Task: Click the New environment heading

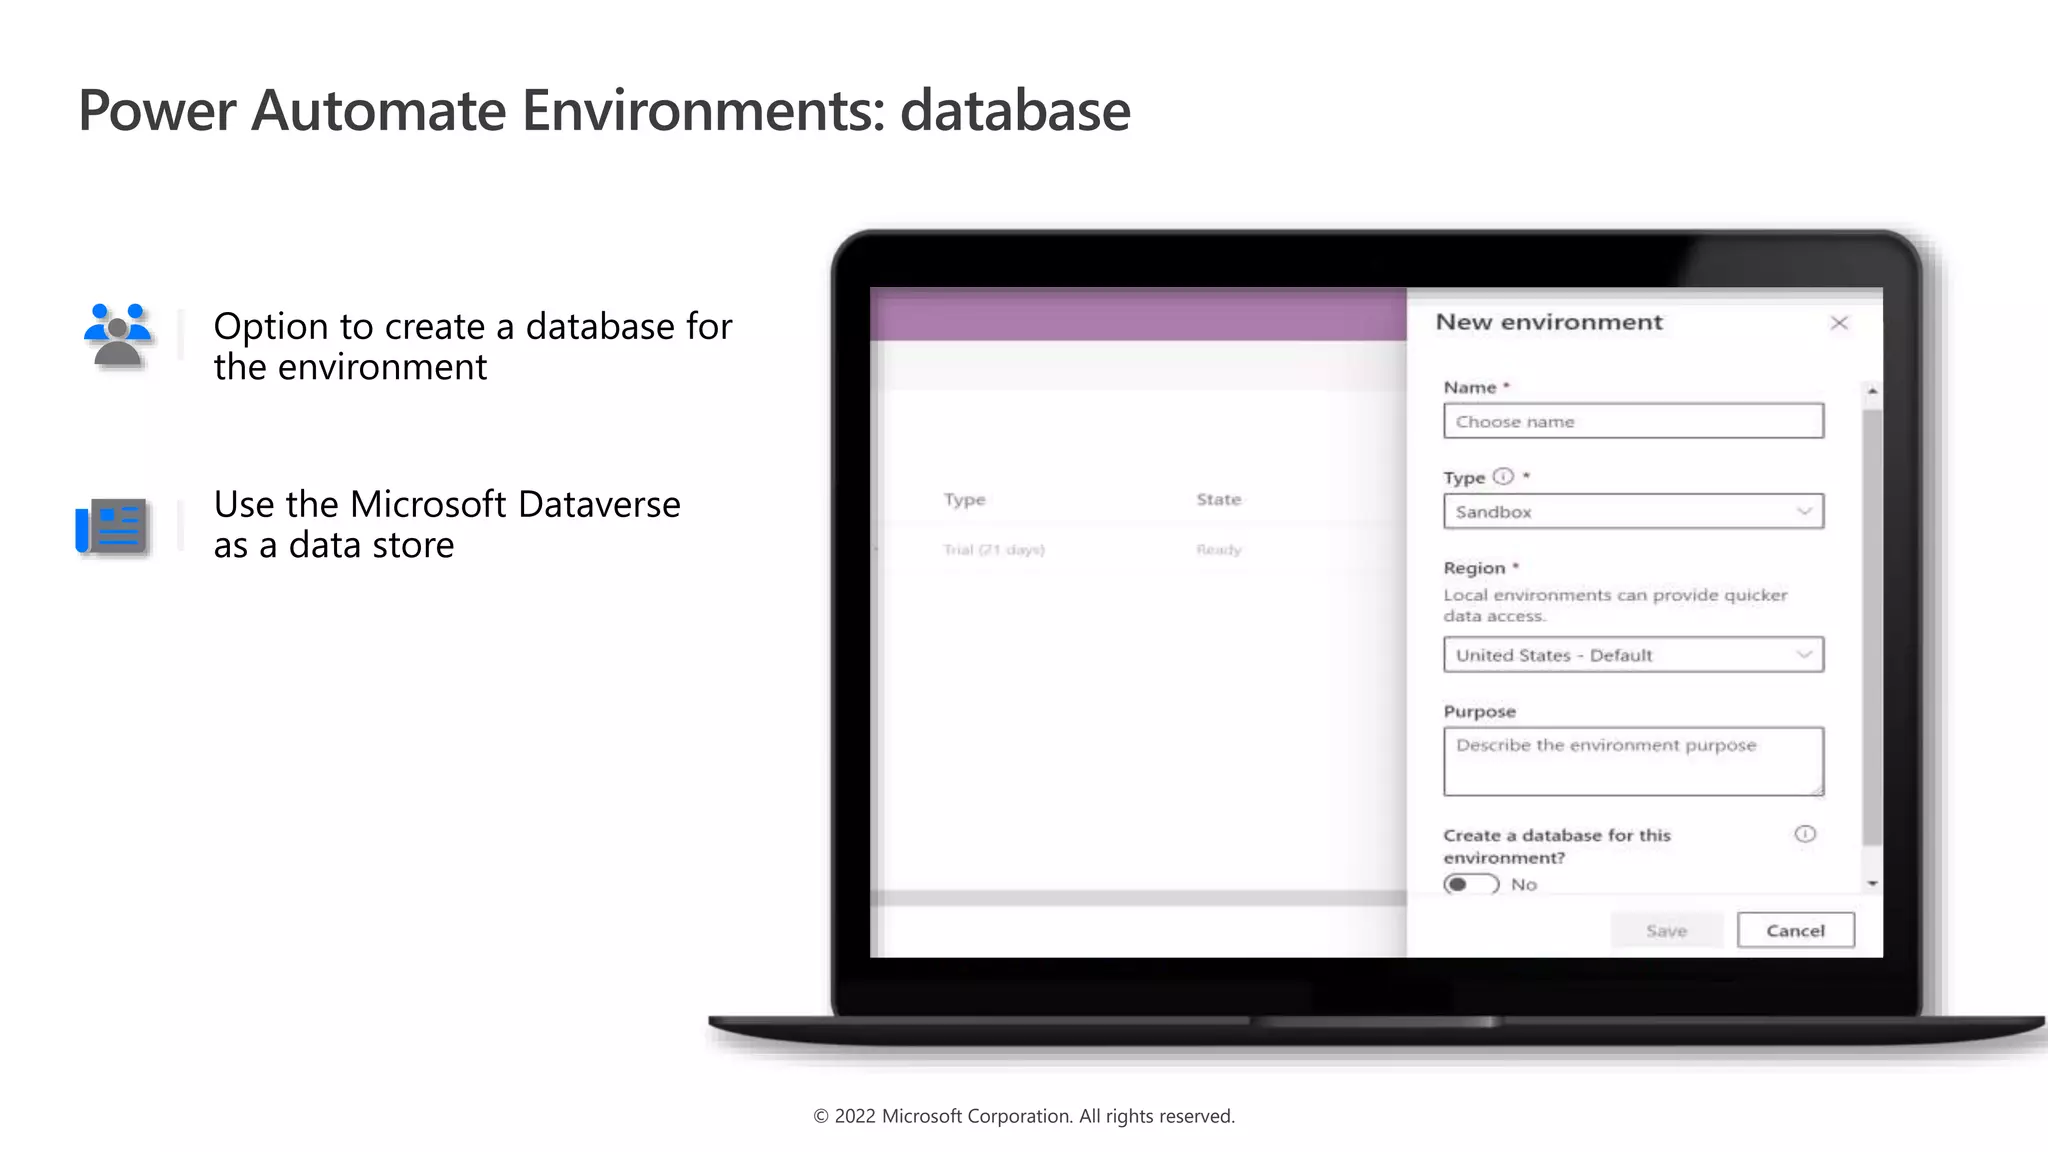Action: [1549, 322]
